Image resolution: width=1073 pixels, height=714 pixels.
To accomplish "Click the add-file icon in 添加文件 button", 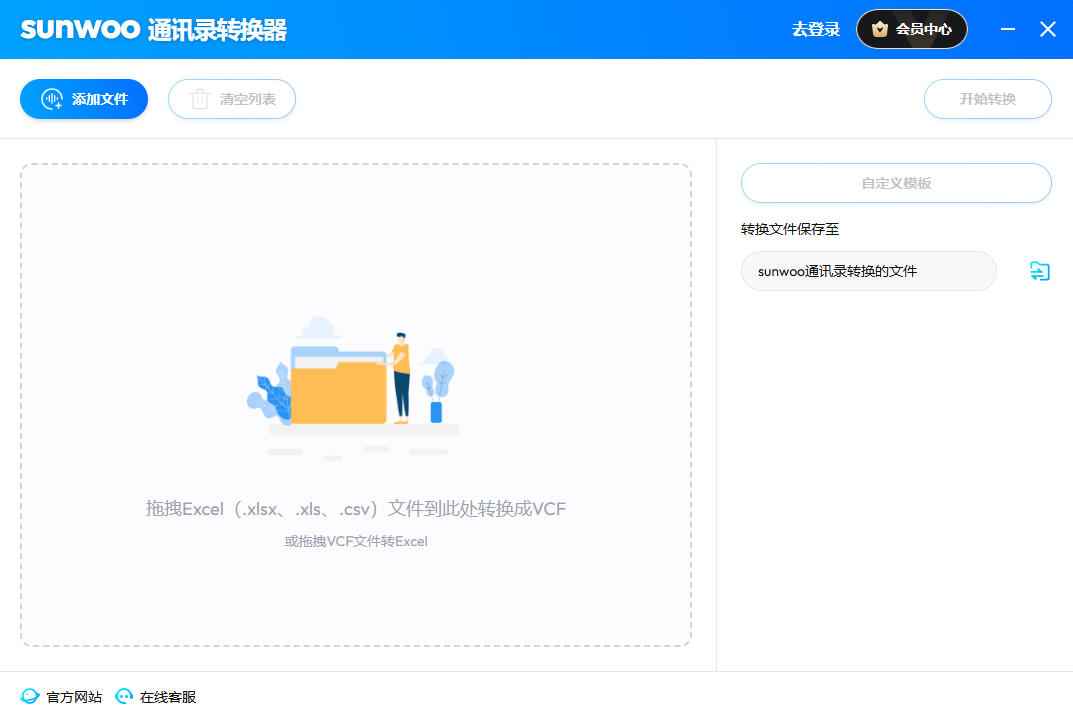I will (x=52, y=99).
